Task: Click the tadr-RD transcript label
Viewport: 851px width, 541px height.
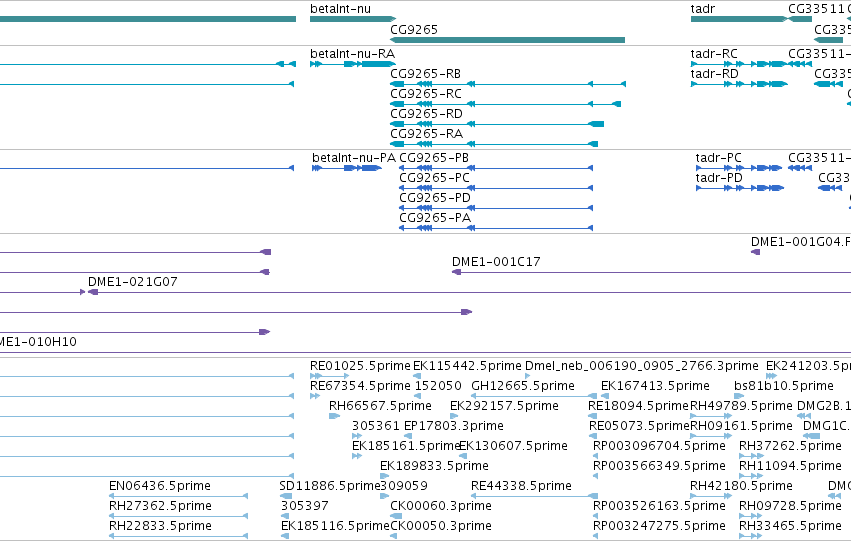Action: point(714,74)
